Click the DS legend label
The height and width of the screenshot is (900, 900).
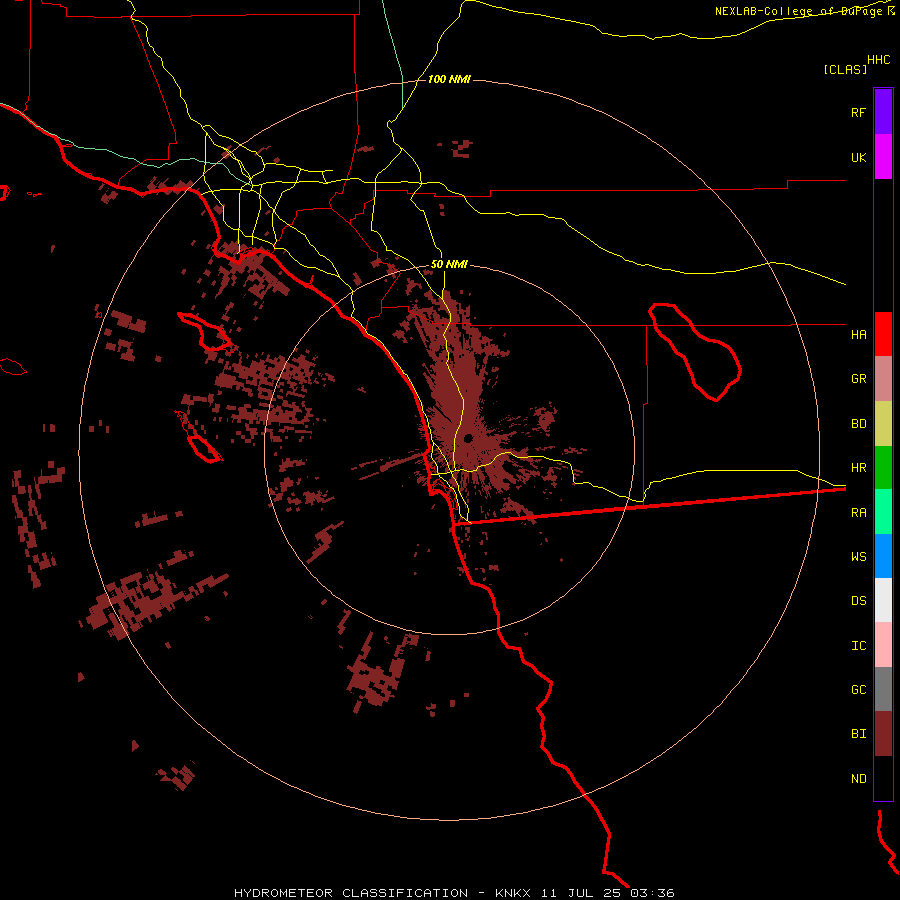(858, 601)
